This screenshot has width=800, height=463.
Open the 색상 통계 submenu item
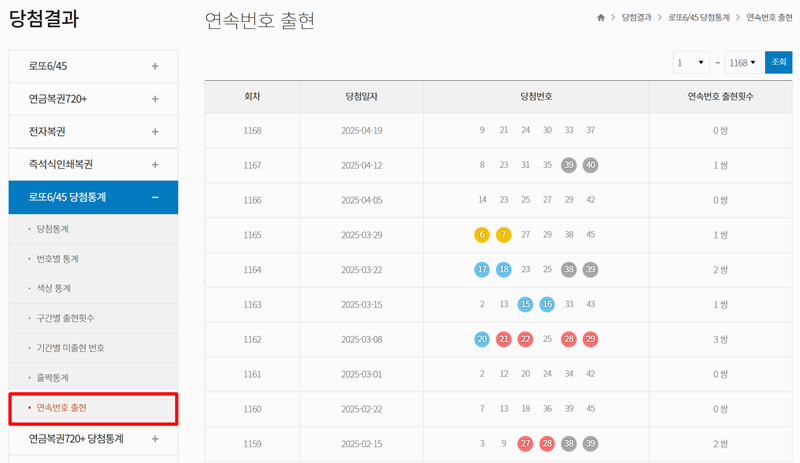point(54,288)
